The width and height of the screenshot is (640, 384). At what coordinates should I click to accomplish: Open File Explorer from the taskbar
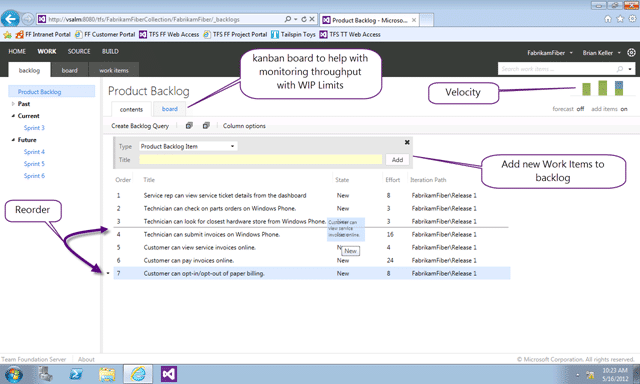107,374
